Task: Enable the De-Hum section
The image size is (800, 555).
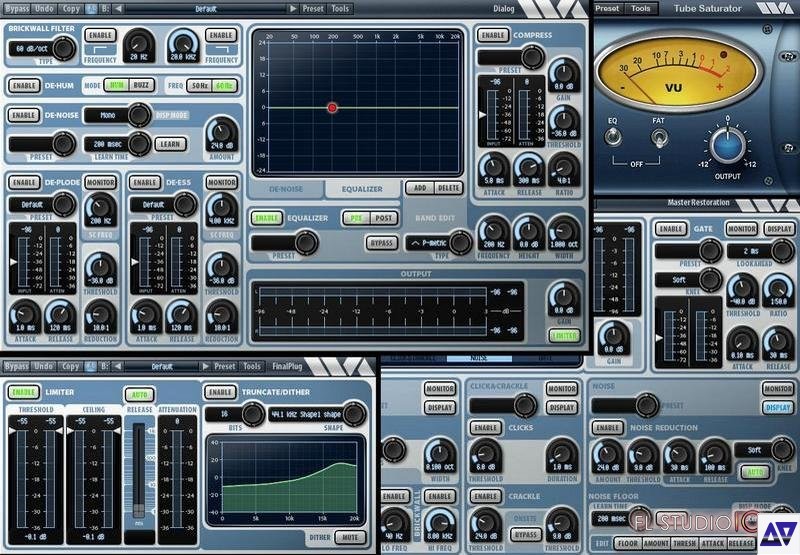Action: click(24, 86)
